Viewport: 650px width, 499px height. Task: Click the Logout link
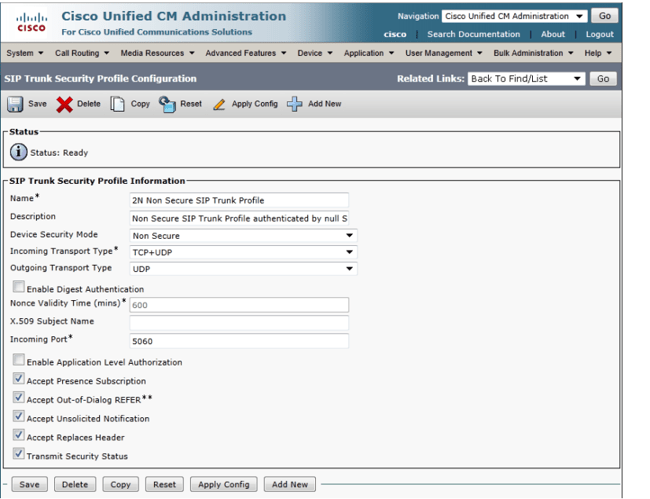[x=599, y=34]
